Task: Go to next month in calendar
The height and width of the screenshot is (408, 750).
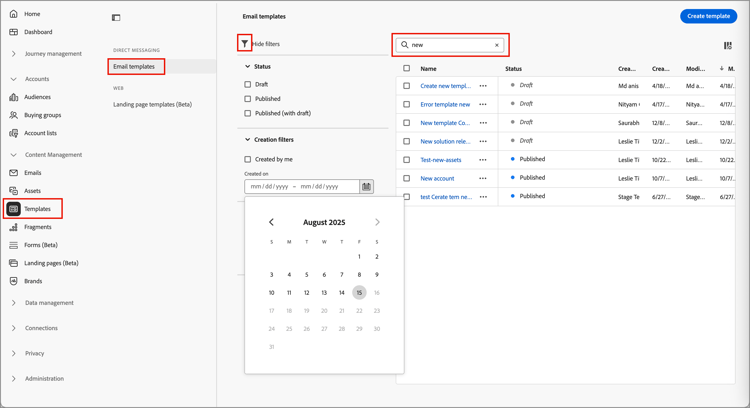Action: 377,222
